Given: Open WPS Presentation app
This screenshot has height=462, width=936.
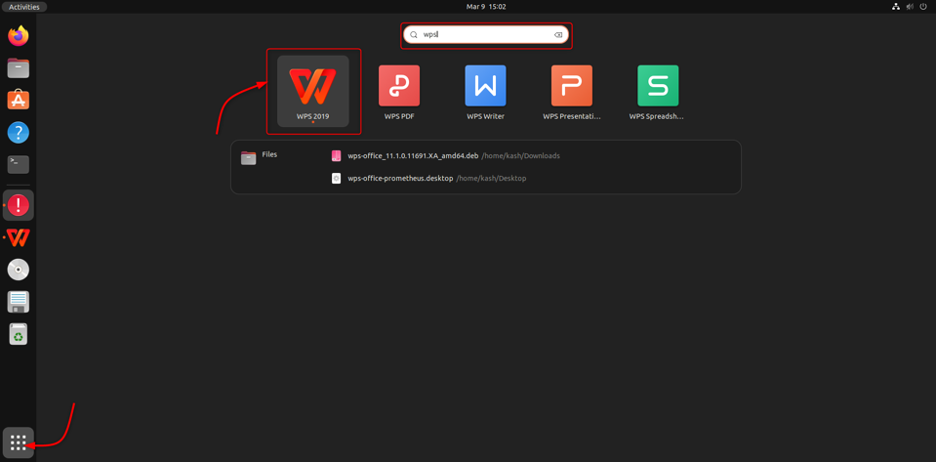Looking at the screenshot, I should [572, 93].
